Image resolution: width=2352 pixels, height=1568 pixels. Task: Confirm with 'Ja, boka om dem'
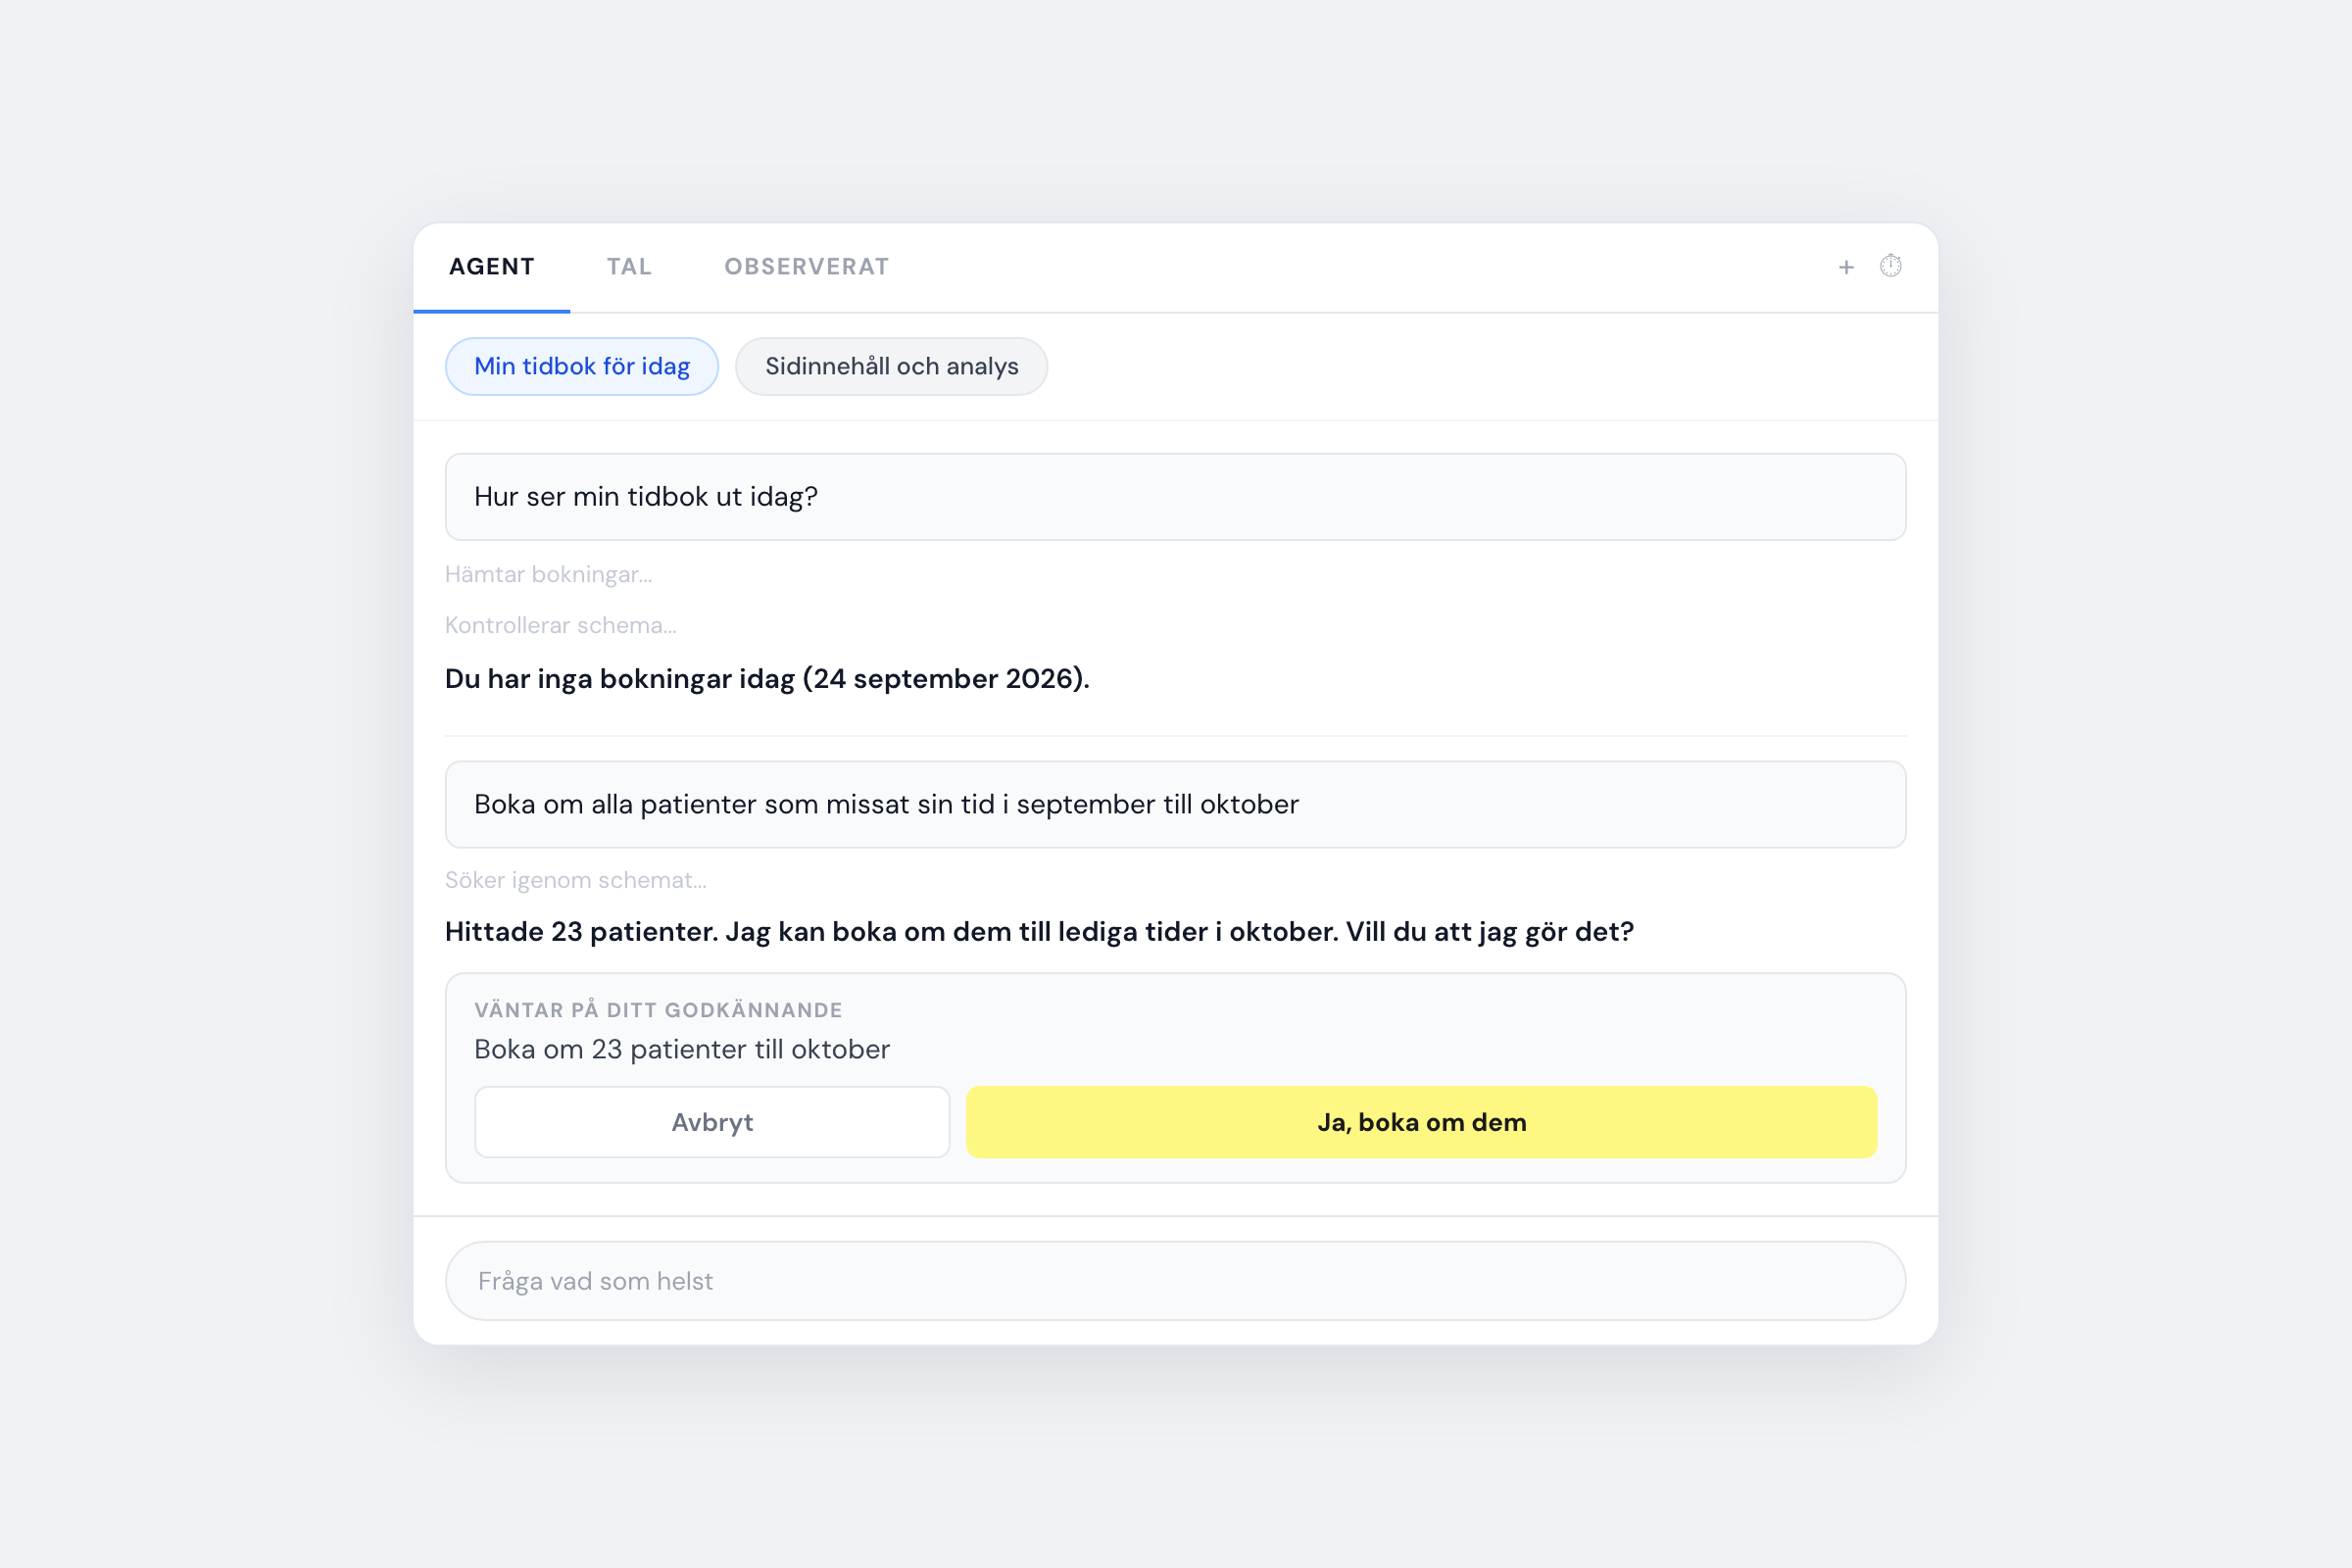click(x=1421, y=1122)
